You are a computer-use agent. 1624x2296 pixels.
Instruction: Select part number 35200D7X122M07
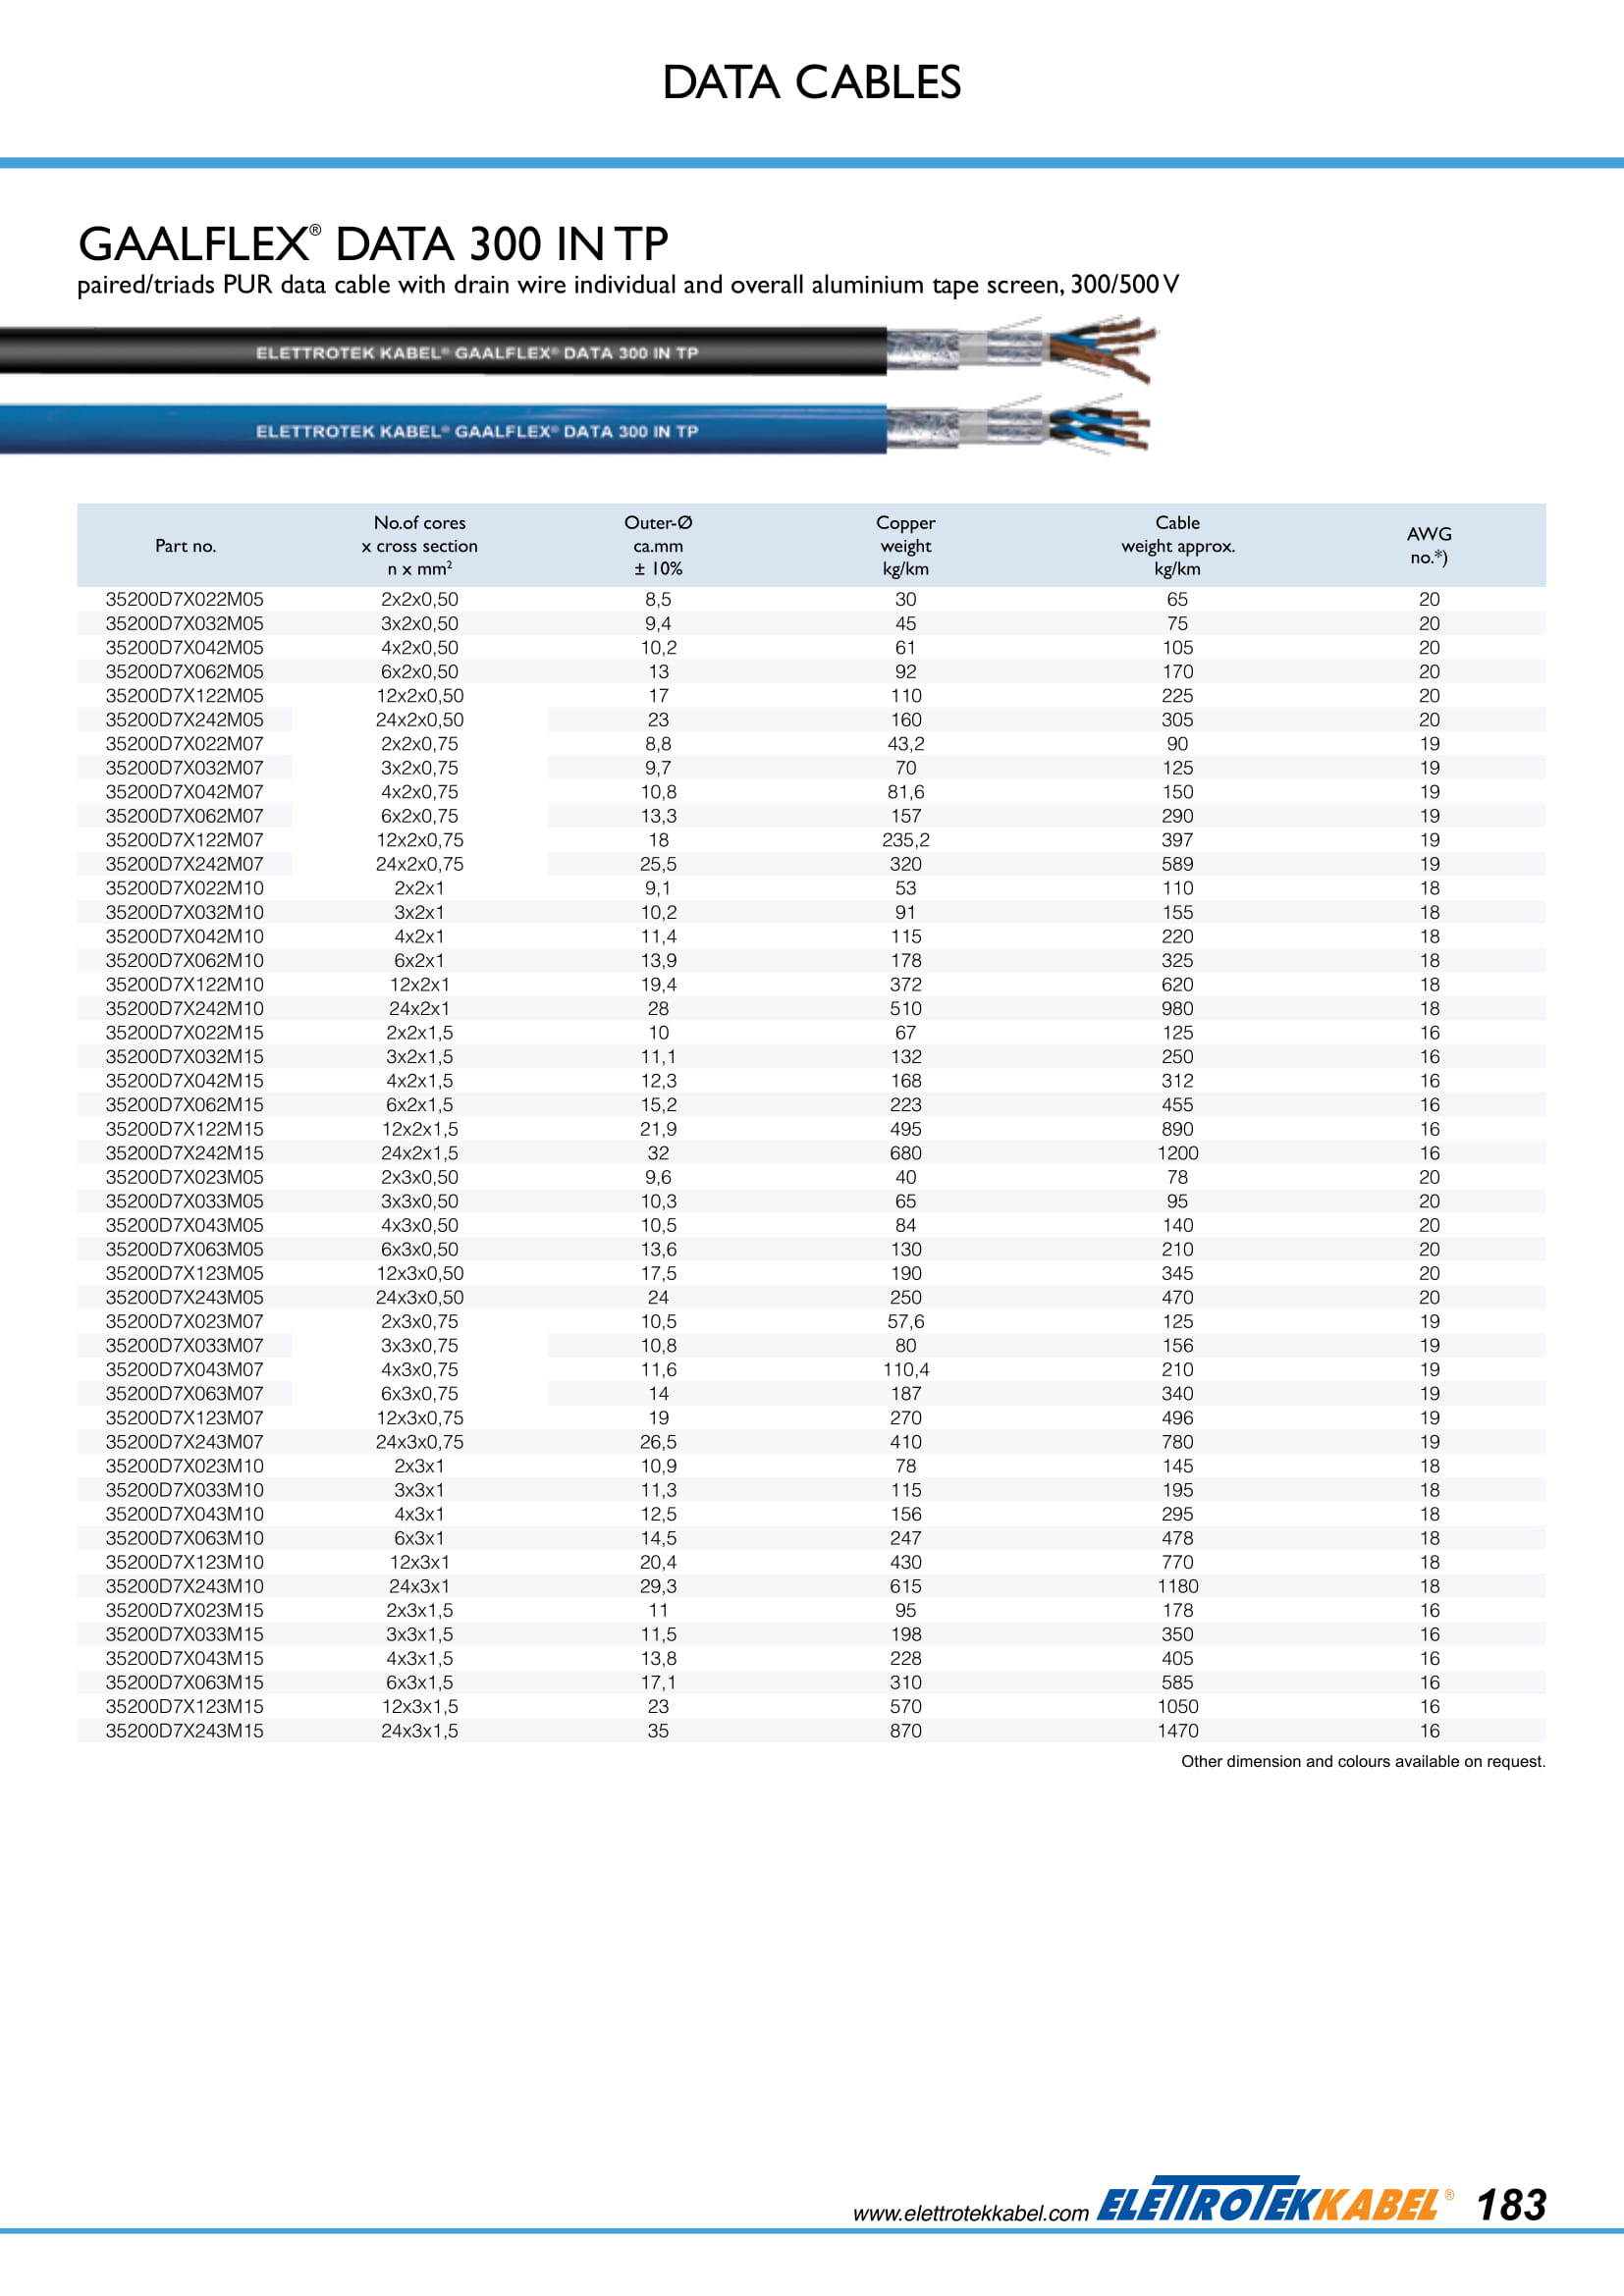pos(185,840)
